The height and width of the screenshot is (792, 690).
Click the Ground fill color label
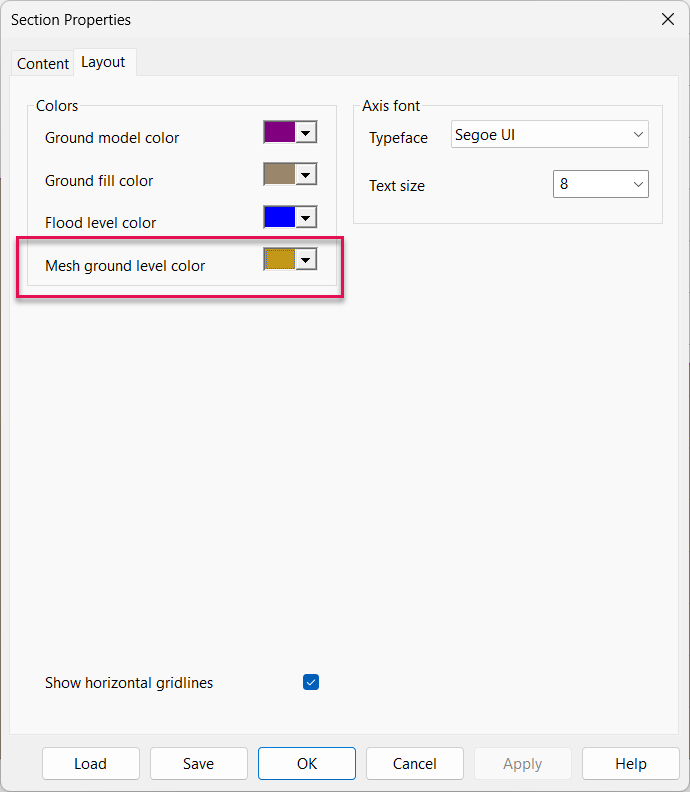pos(98,181)
